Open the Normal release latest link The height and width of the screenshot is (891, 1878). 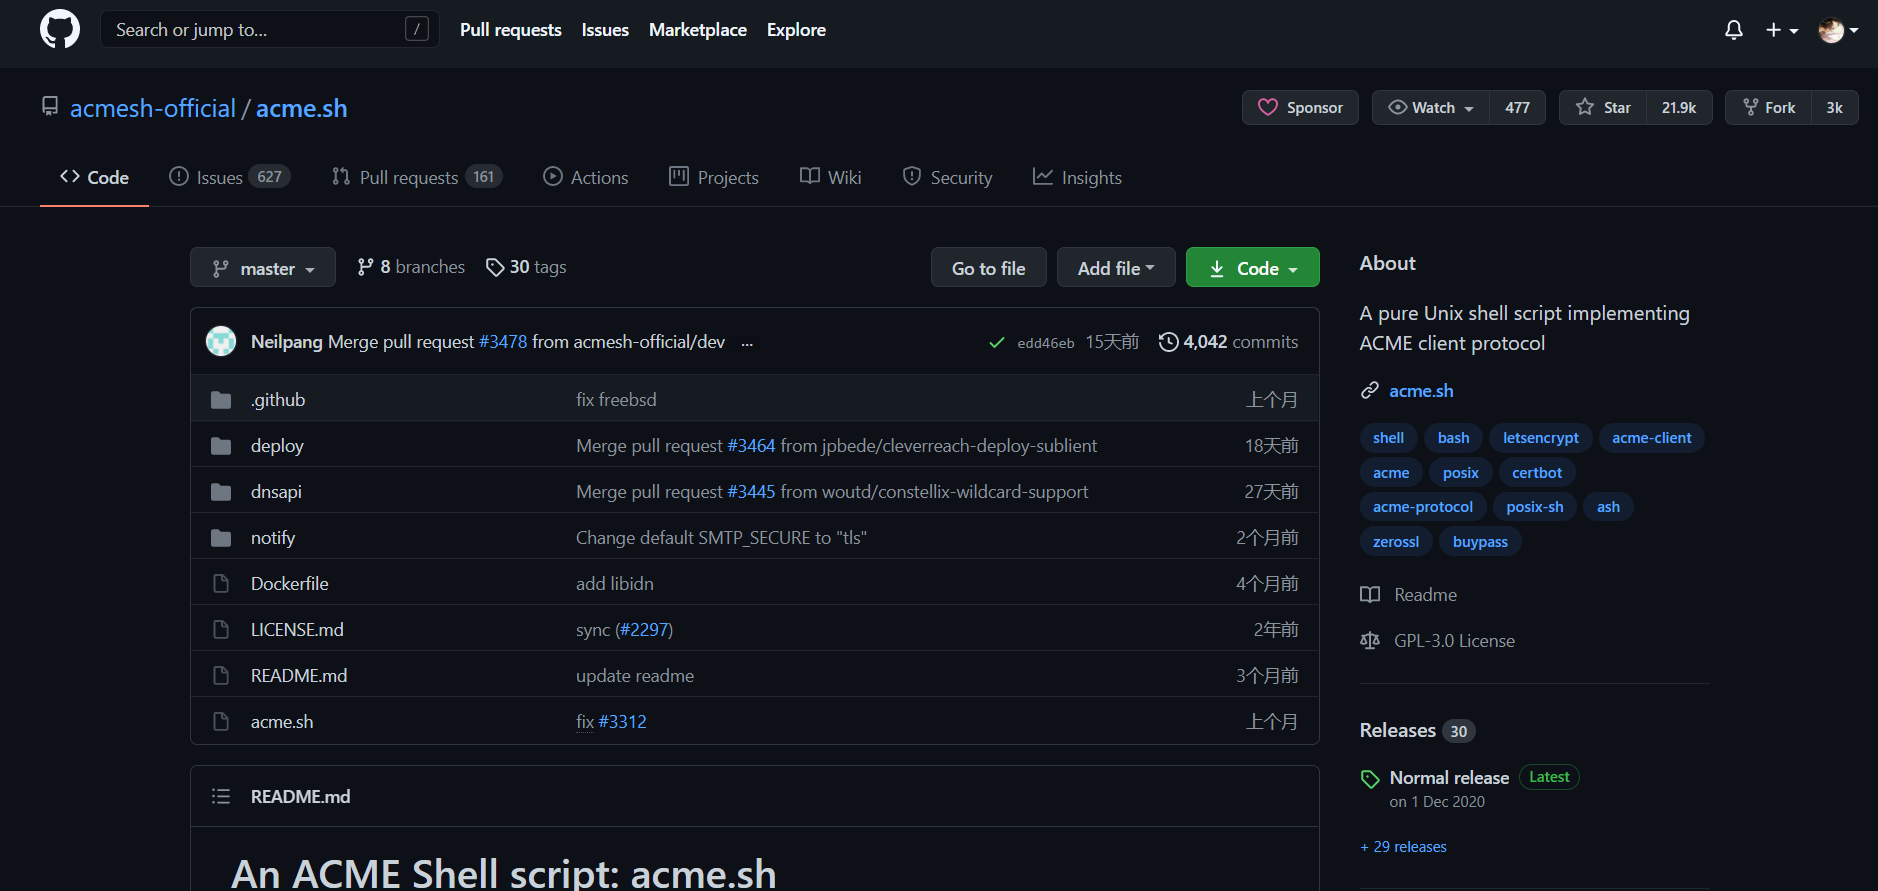pyautogui.click(x=1449, y=778)
